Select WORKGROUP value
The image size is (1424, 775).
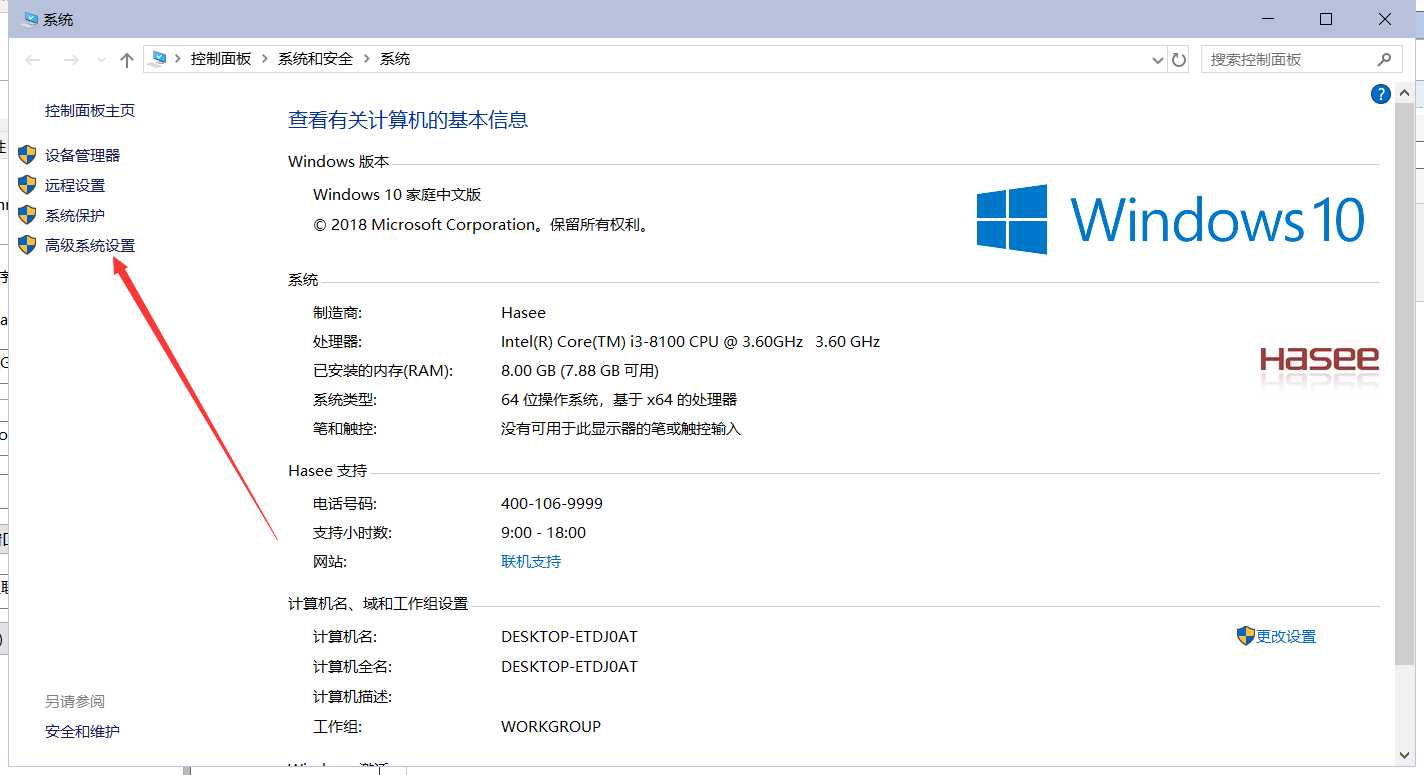(551, 726)
